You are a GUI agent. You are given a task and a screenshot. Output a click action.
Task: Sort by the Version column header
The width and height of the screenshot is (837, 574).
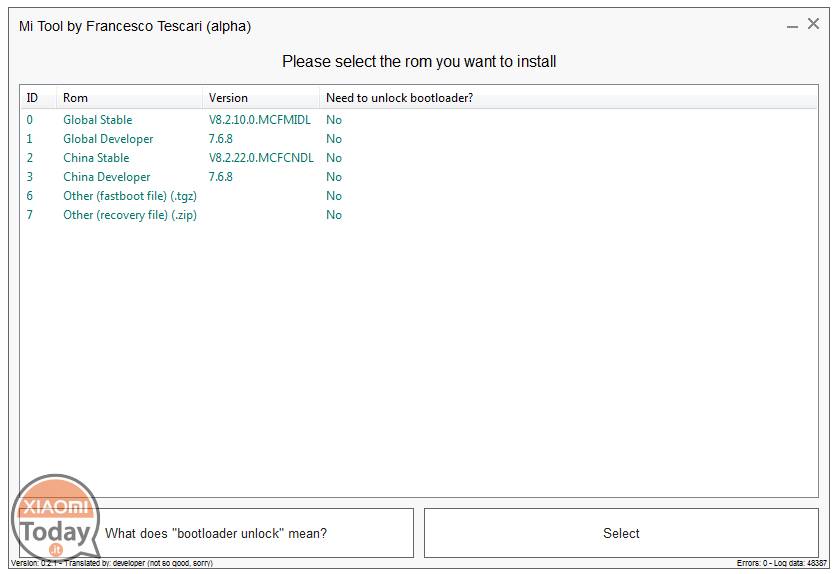260,98
